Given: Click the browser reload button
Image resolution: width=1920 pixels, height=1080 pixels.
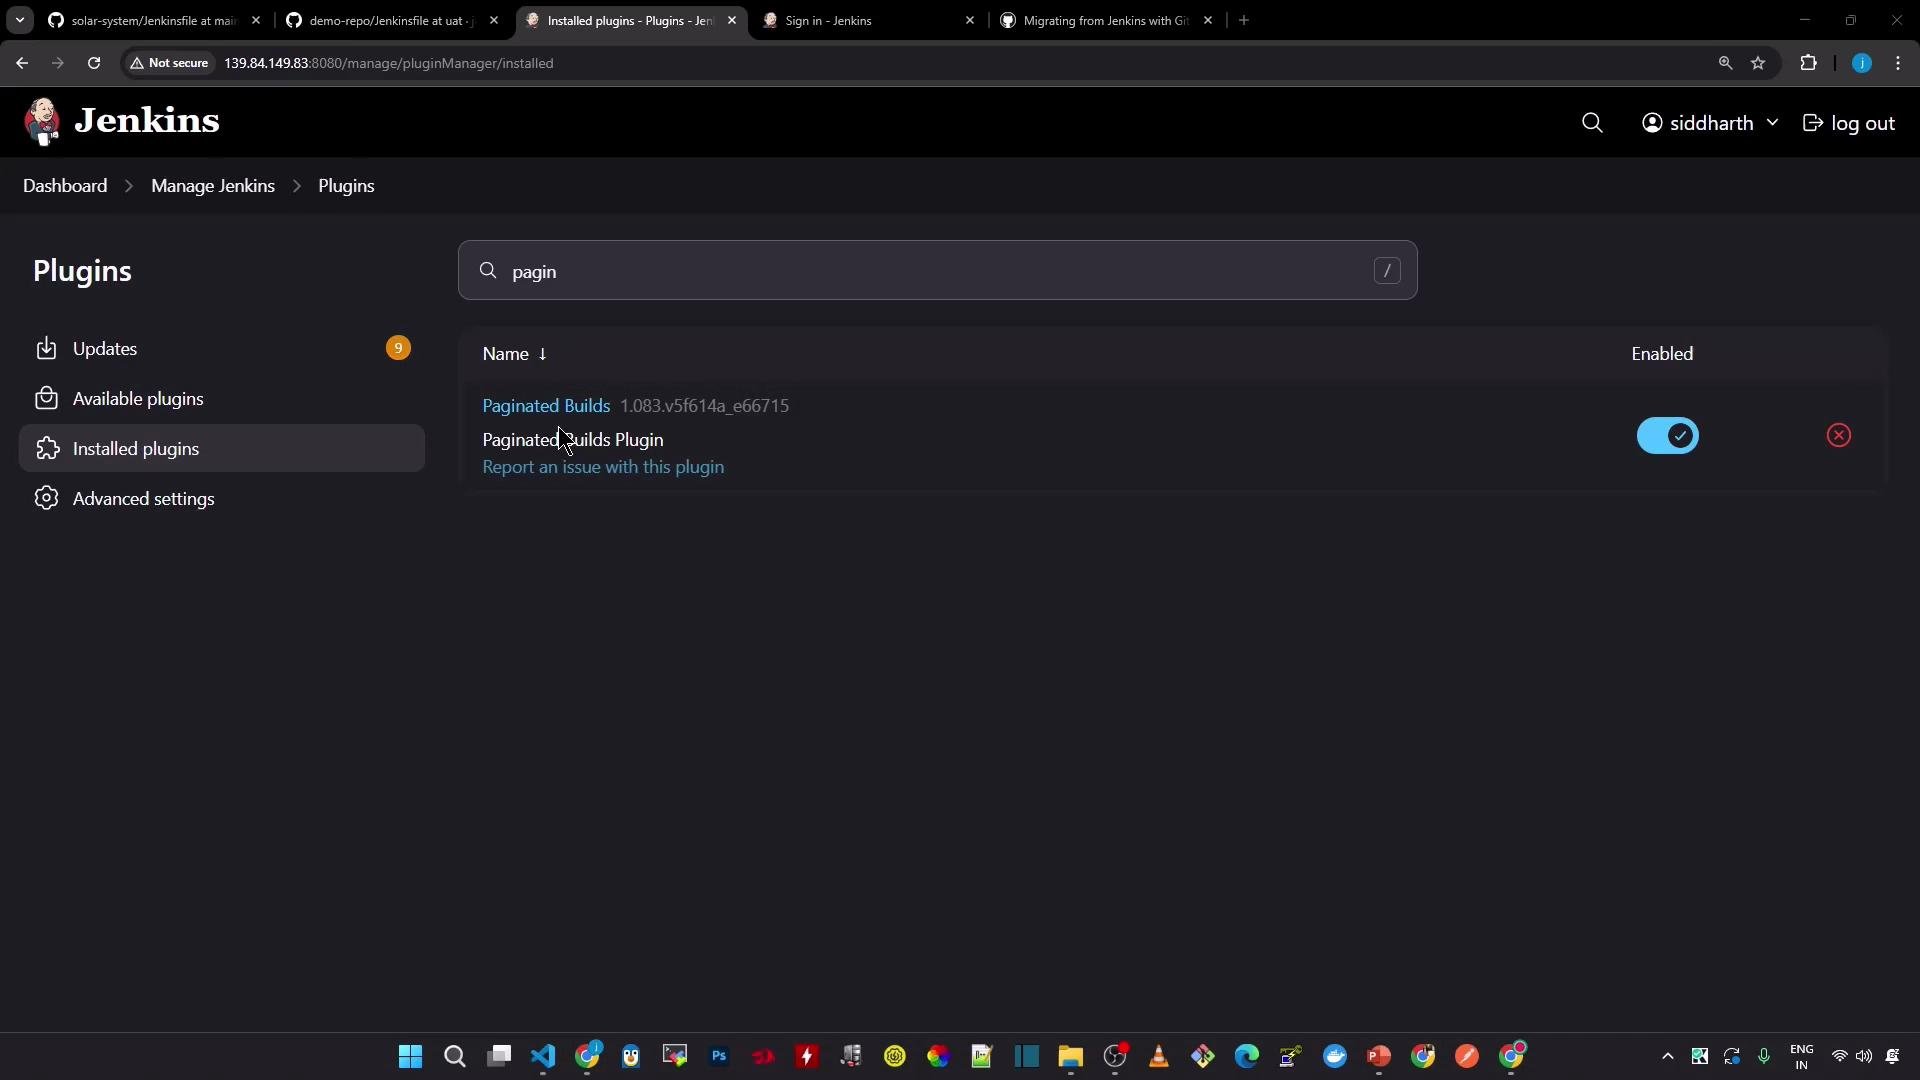Looking at the screenshot, I should click(94, 63).
